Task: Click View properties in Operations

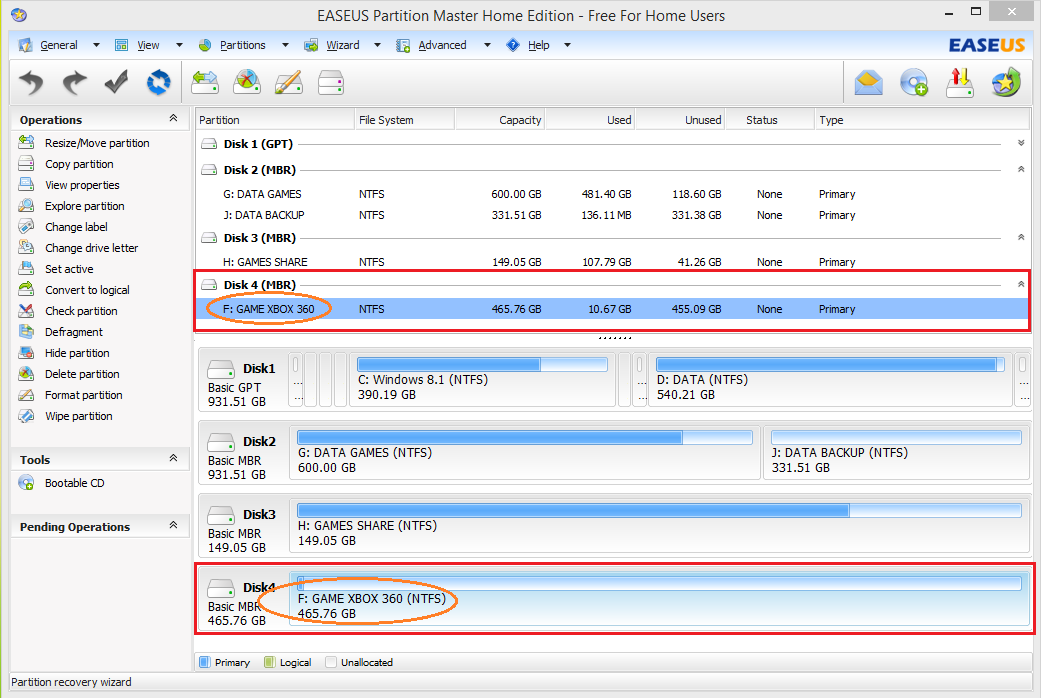Action: click(82, 185)
